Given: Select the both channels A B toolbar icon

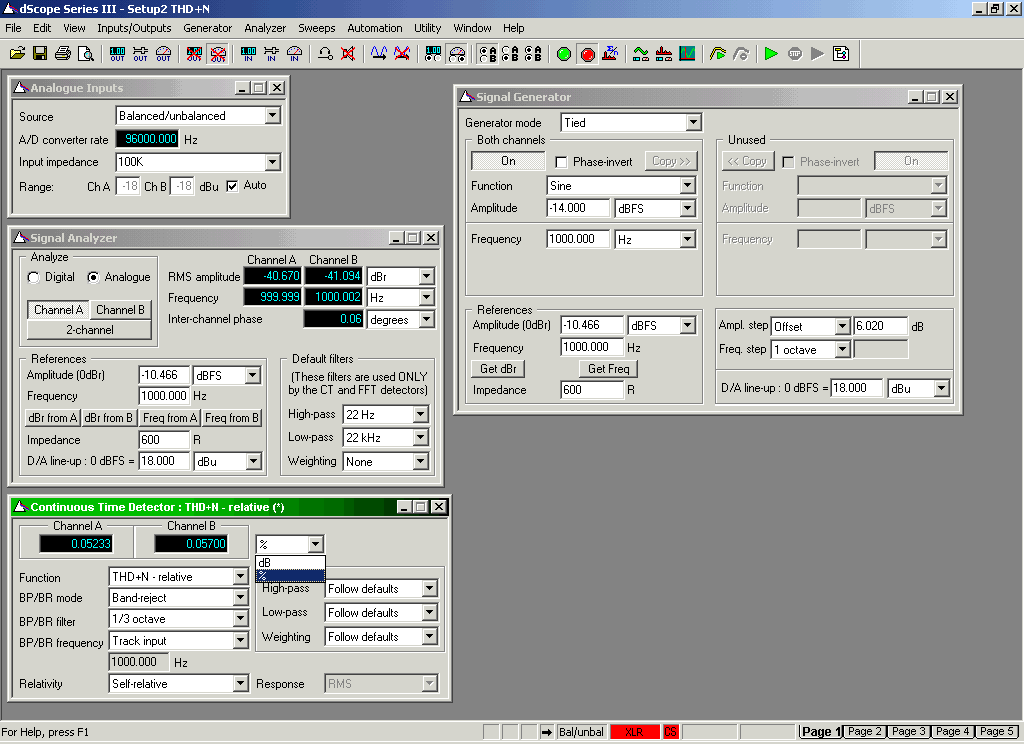Looking at the screenshot, I should coord(533,54).
